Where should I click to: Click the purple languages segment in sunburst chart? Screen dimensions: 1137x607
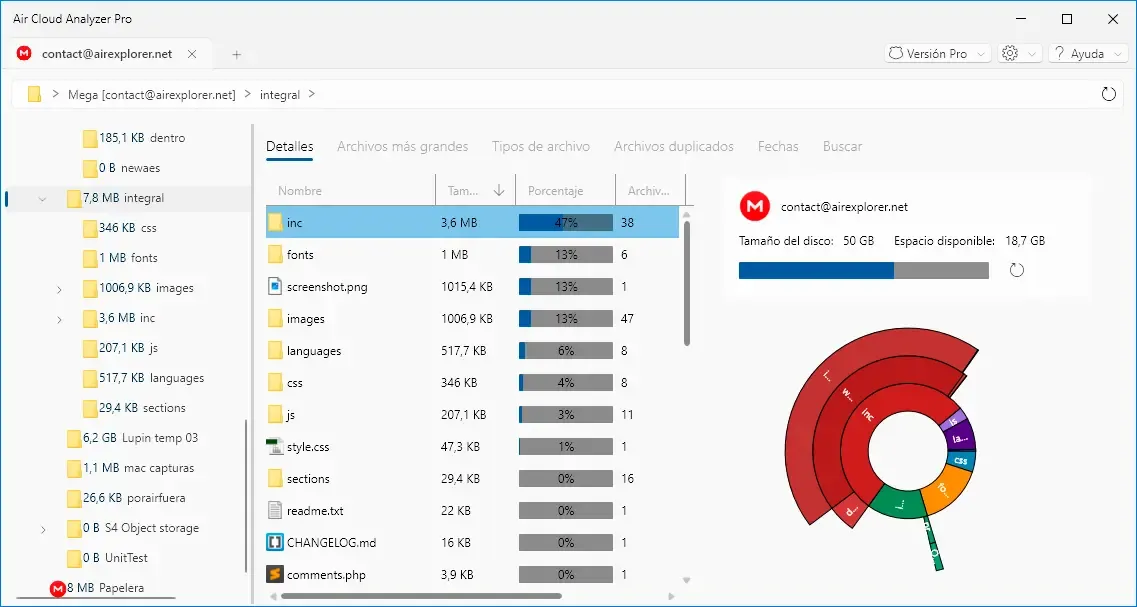tap(961, 438)
